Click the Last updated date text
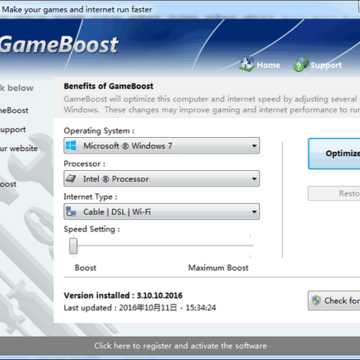This screenshot has width=360, height=360. tap(140, 307)
